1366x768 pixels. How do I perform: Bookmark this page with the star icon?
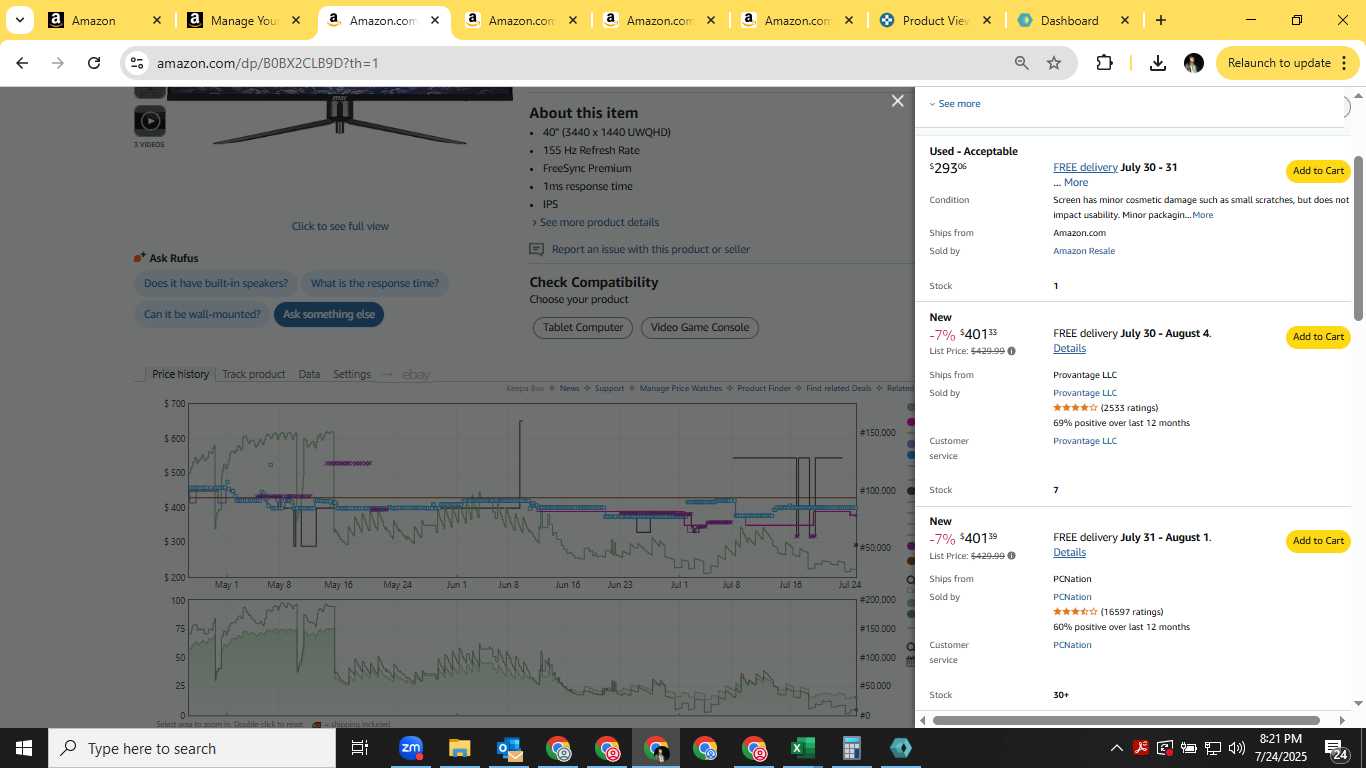tap(1054, 63)
